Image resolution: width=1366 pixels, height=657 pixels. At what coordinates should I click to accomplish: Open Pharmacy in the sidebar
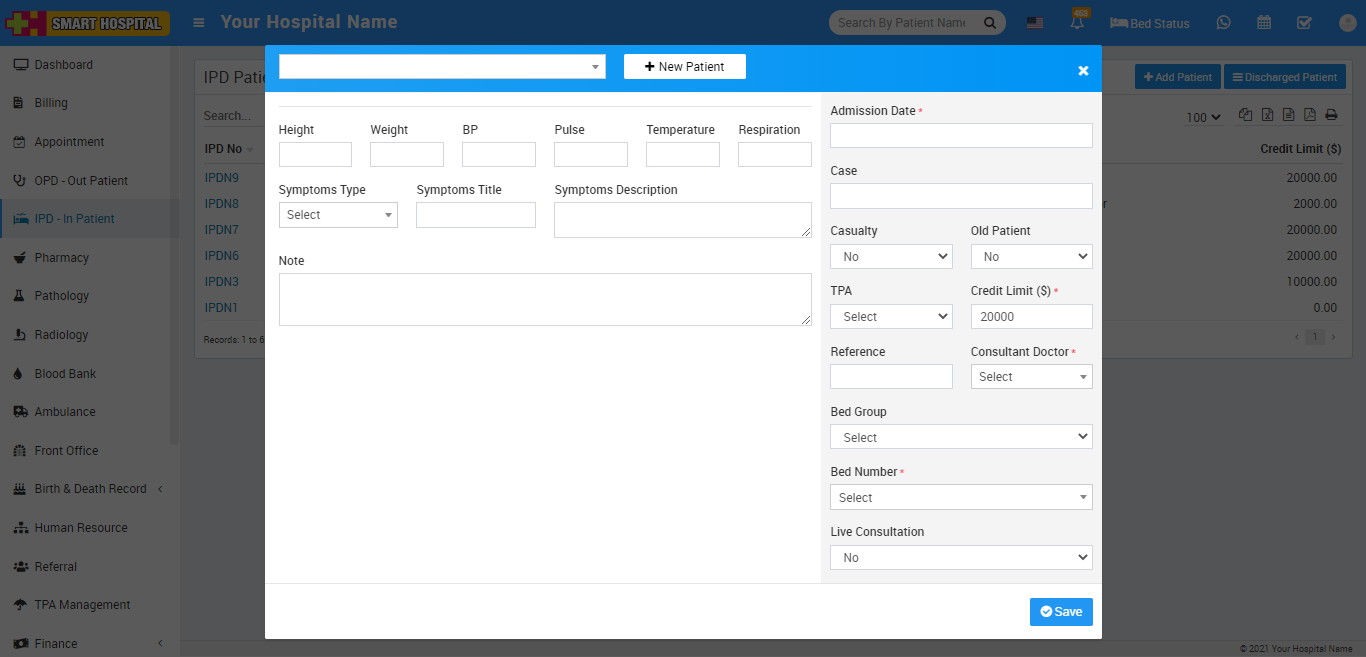point(62,258)
